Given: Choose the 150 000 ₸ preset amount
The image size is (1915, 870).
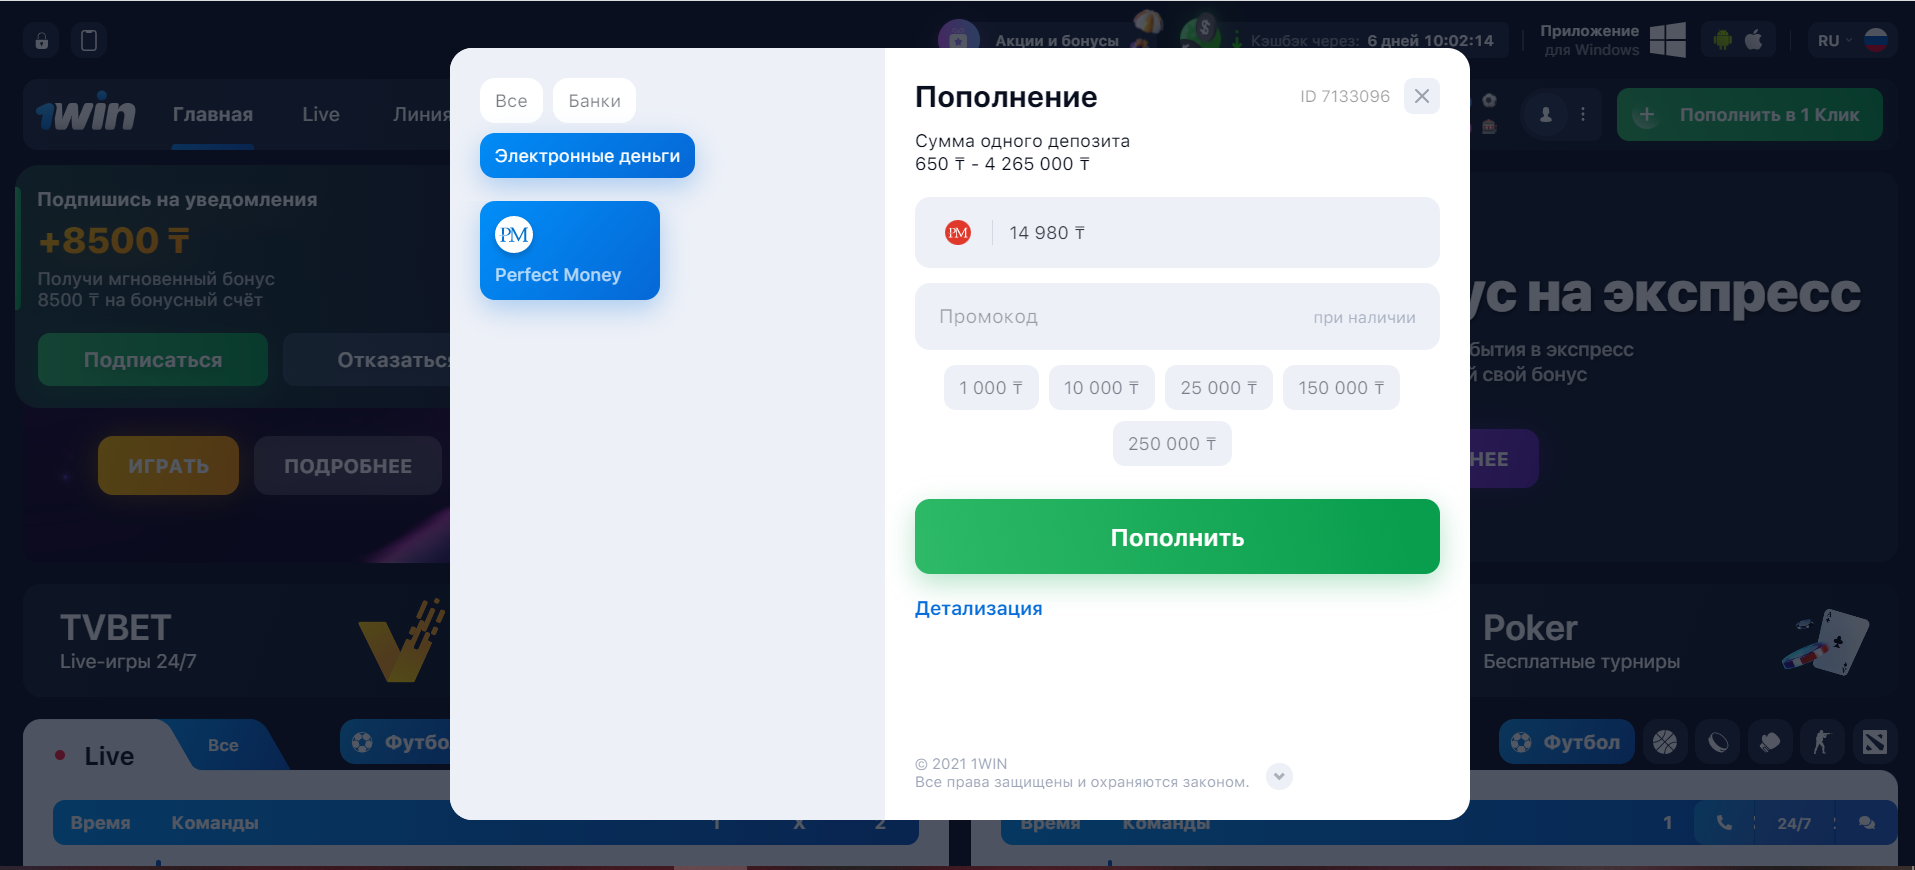Looking at the screenshot, I should (1341, 387).
